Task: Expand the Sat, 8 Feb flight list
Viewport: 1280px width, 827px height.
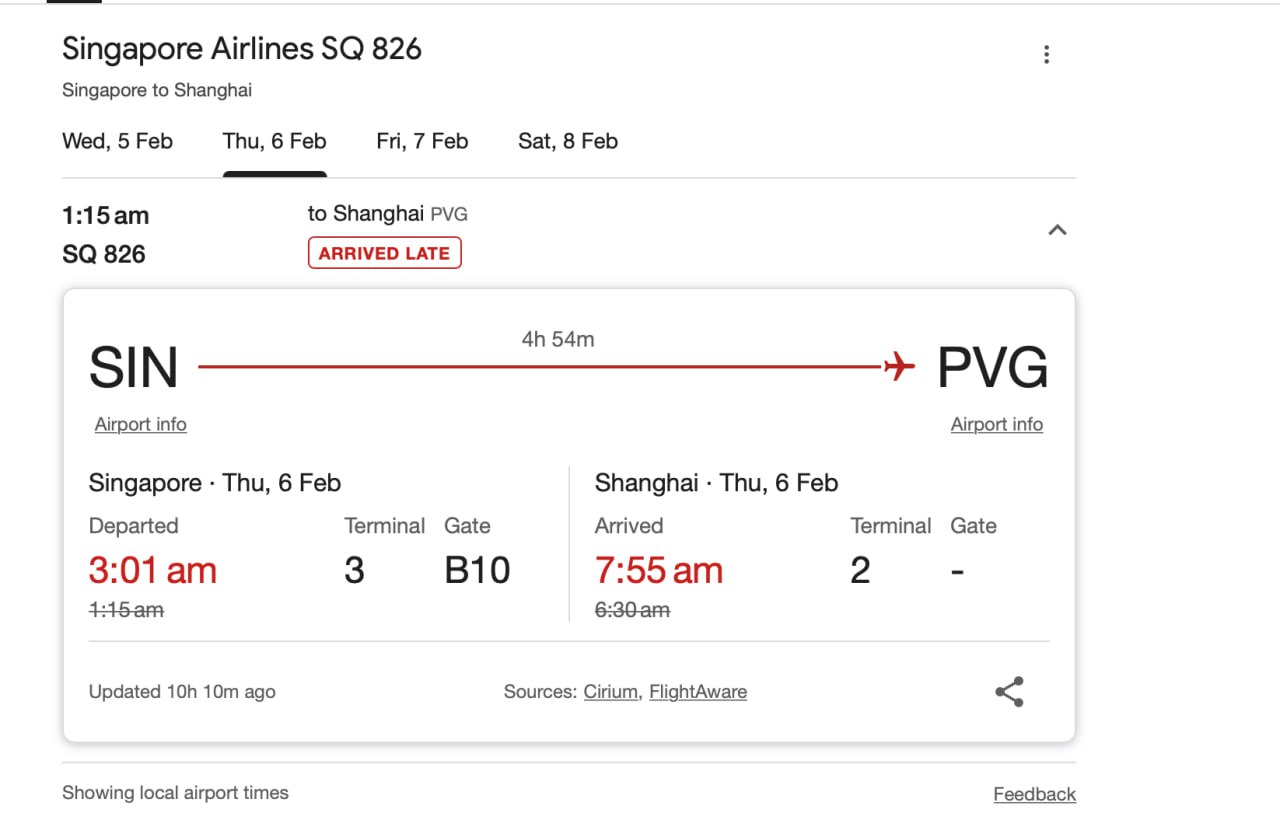Action: coord(567,141)
